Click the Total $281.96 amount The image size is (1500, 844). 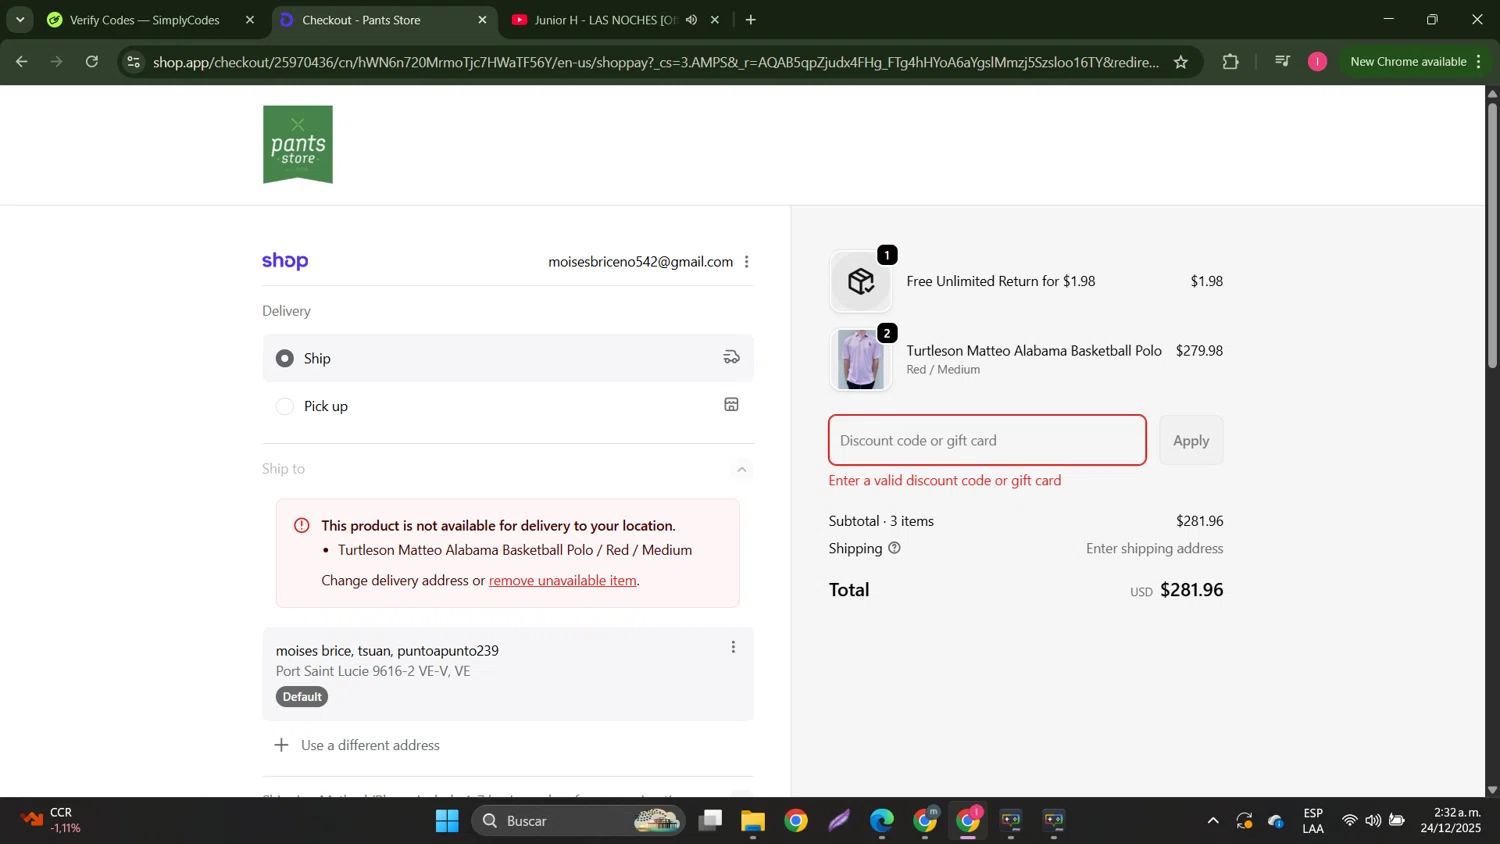coord(1191,590)
